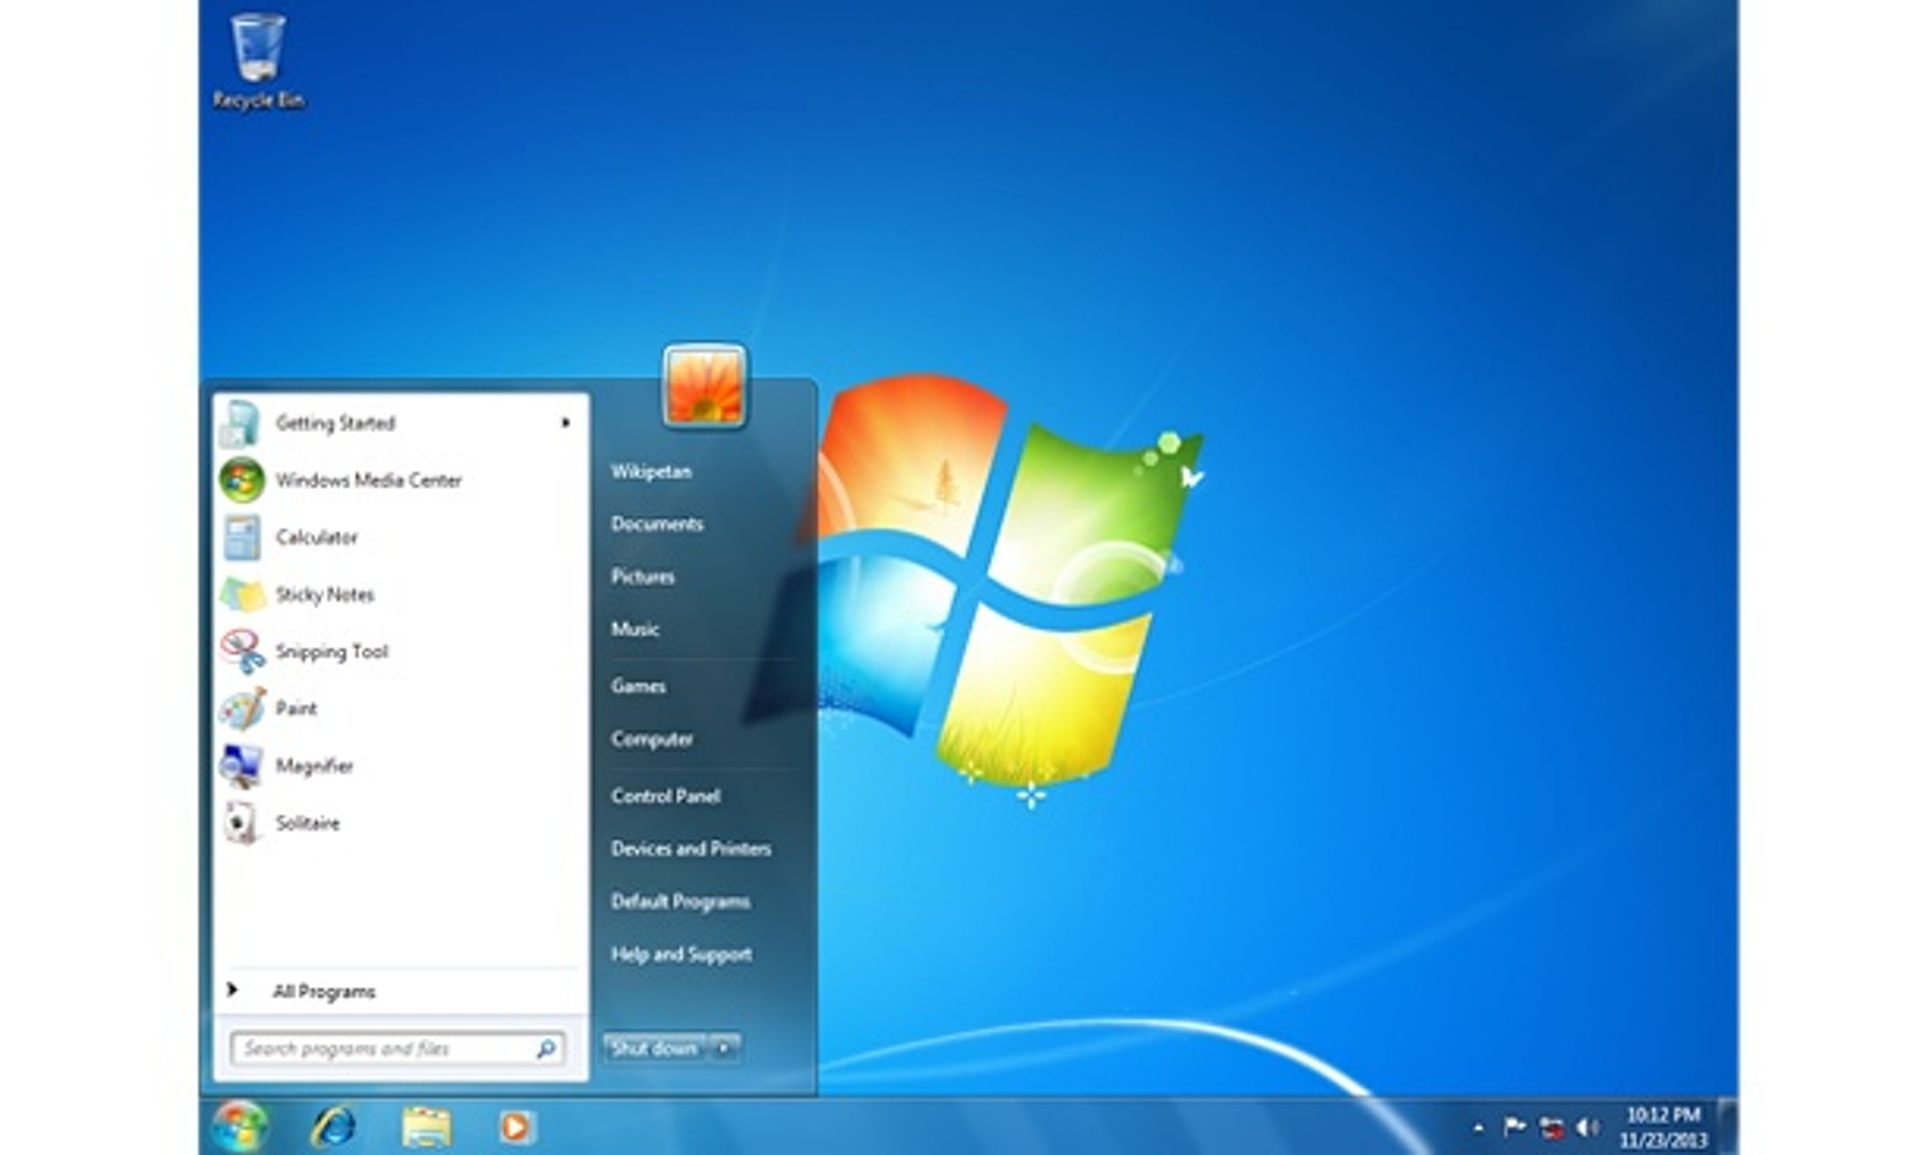Open Shut down options arrow
The image size is (1920, 1155).
pyautogui.click(x=724, y=1048)
